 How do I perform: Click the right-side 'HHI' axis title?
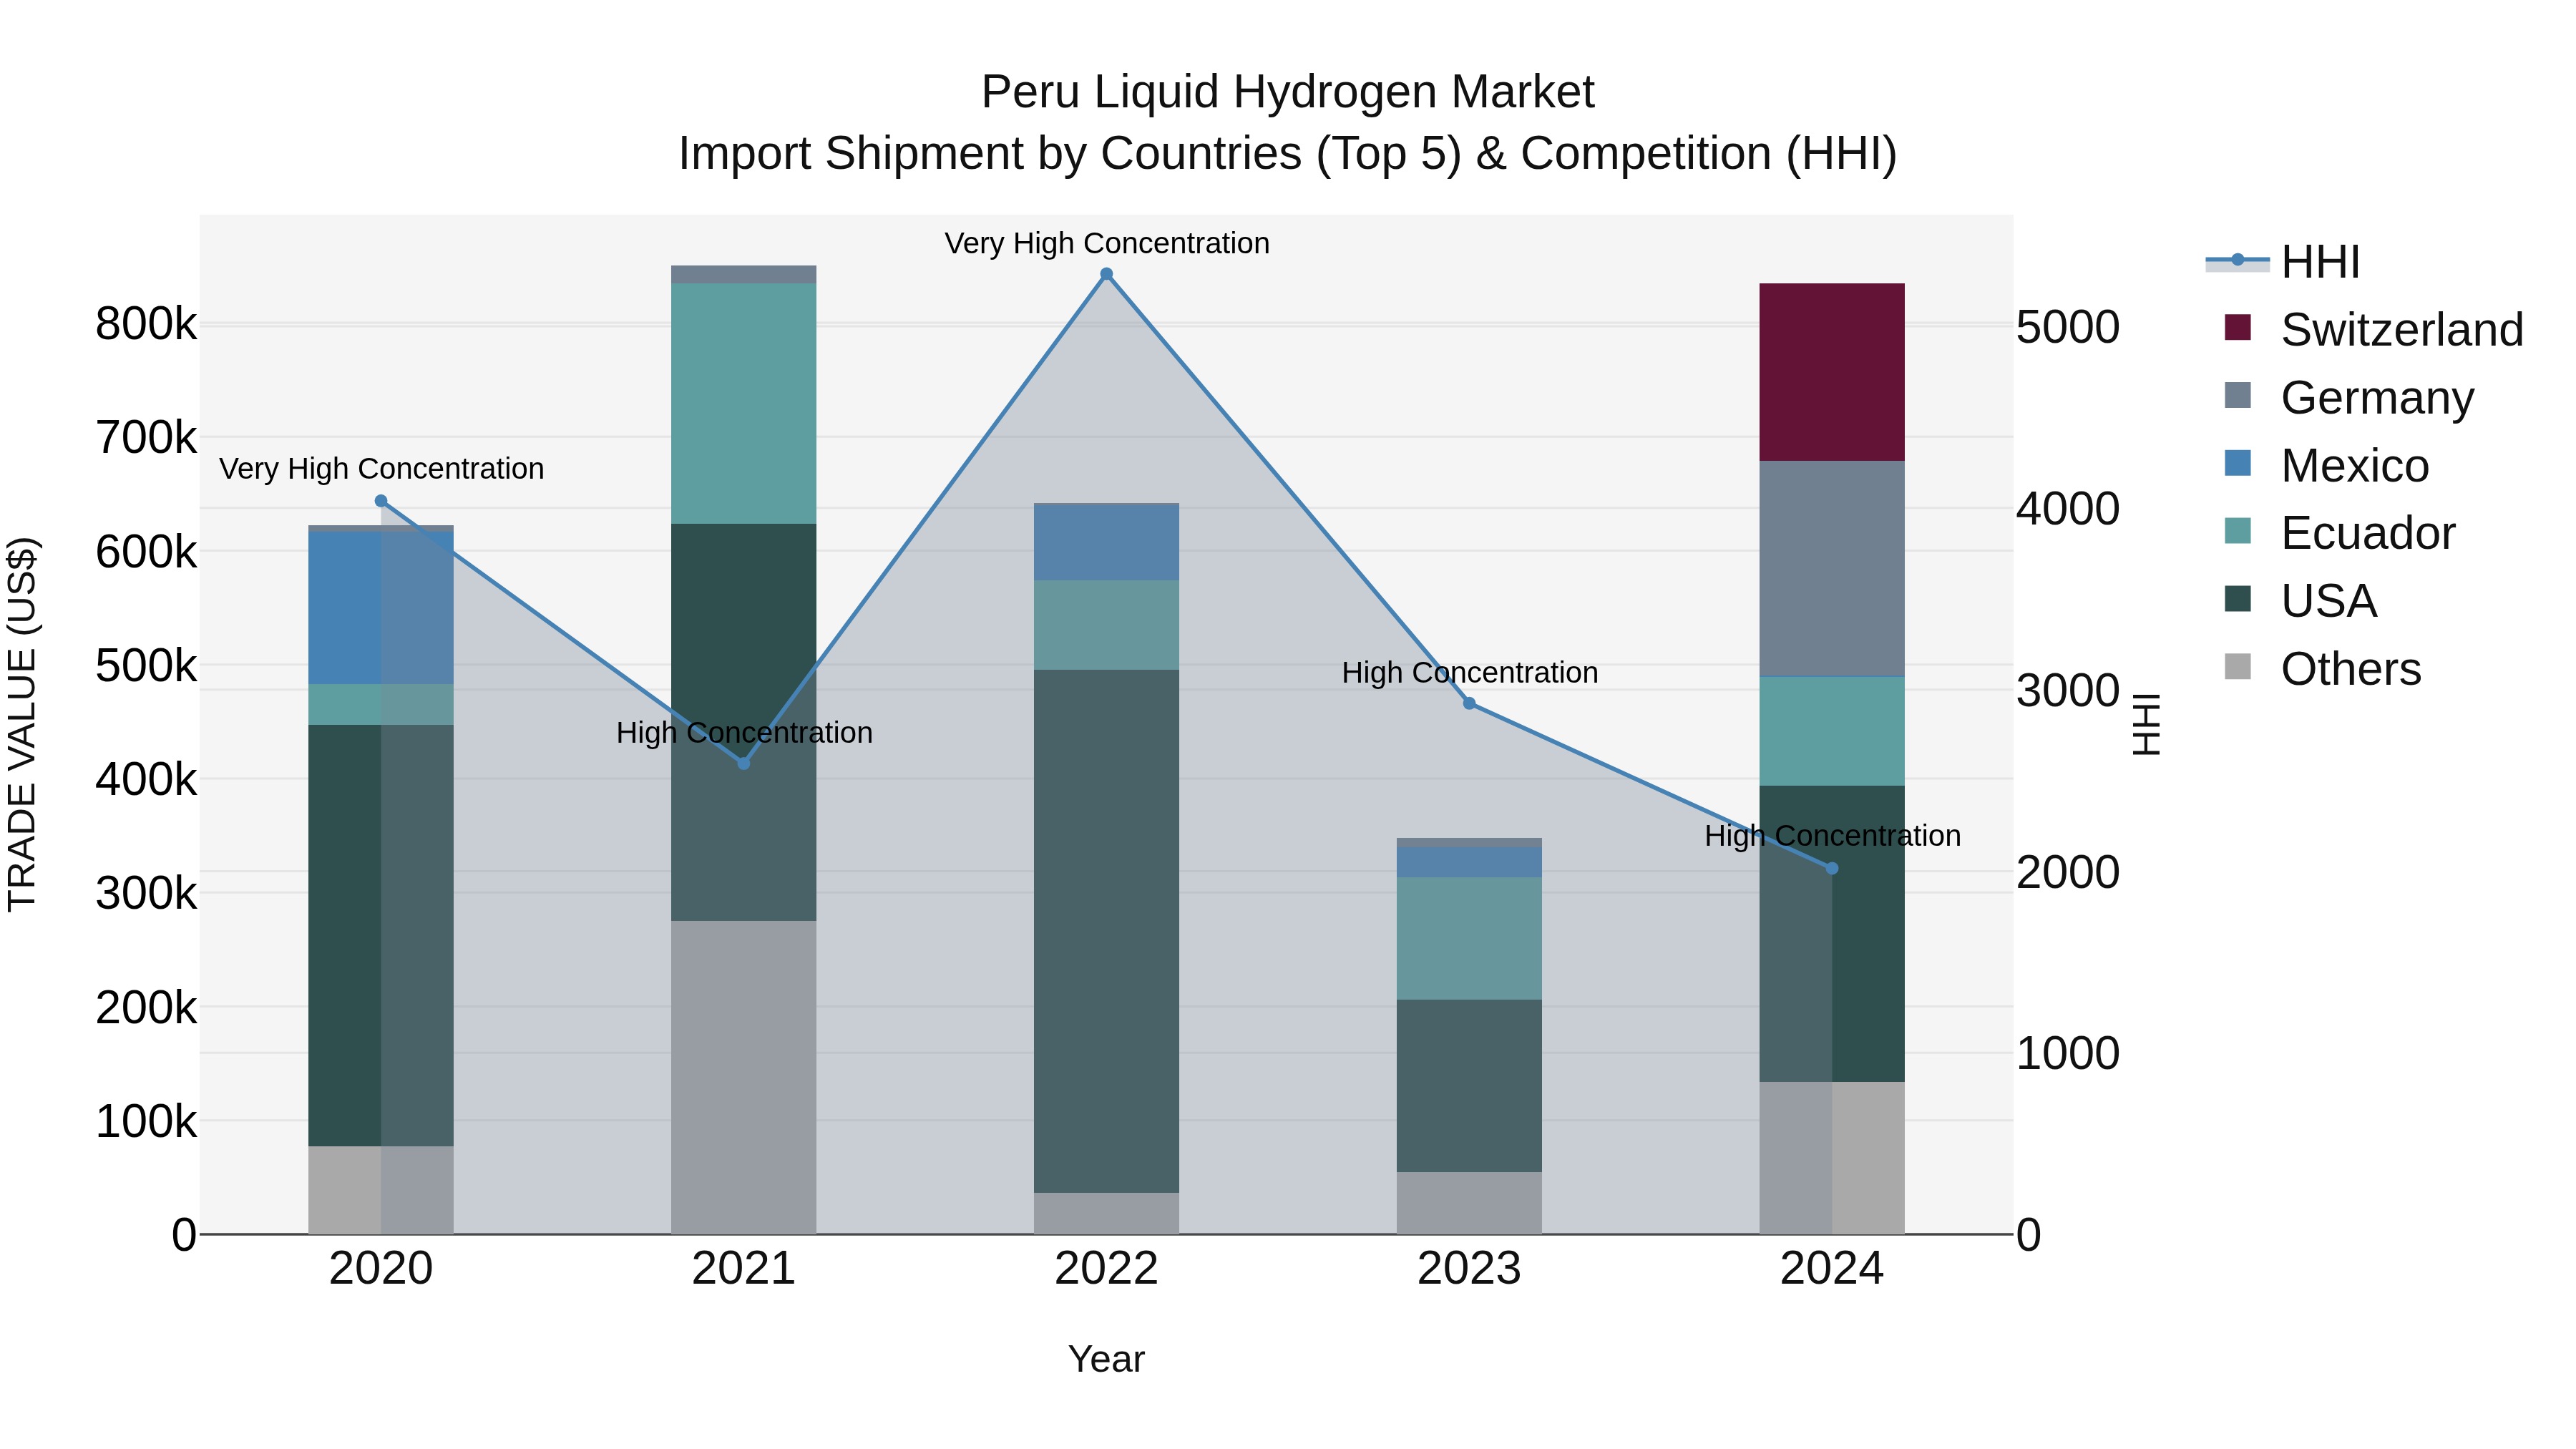pyautogui.click(x=2147, y=724)
